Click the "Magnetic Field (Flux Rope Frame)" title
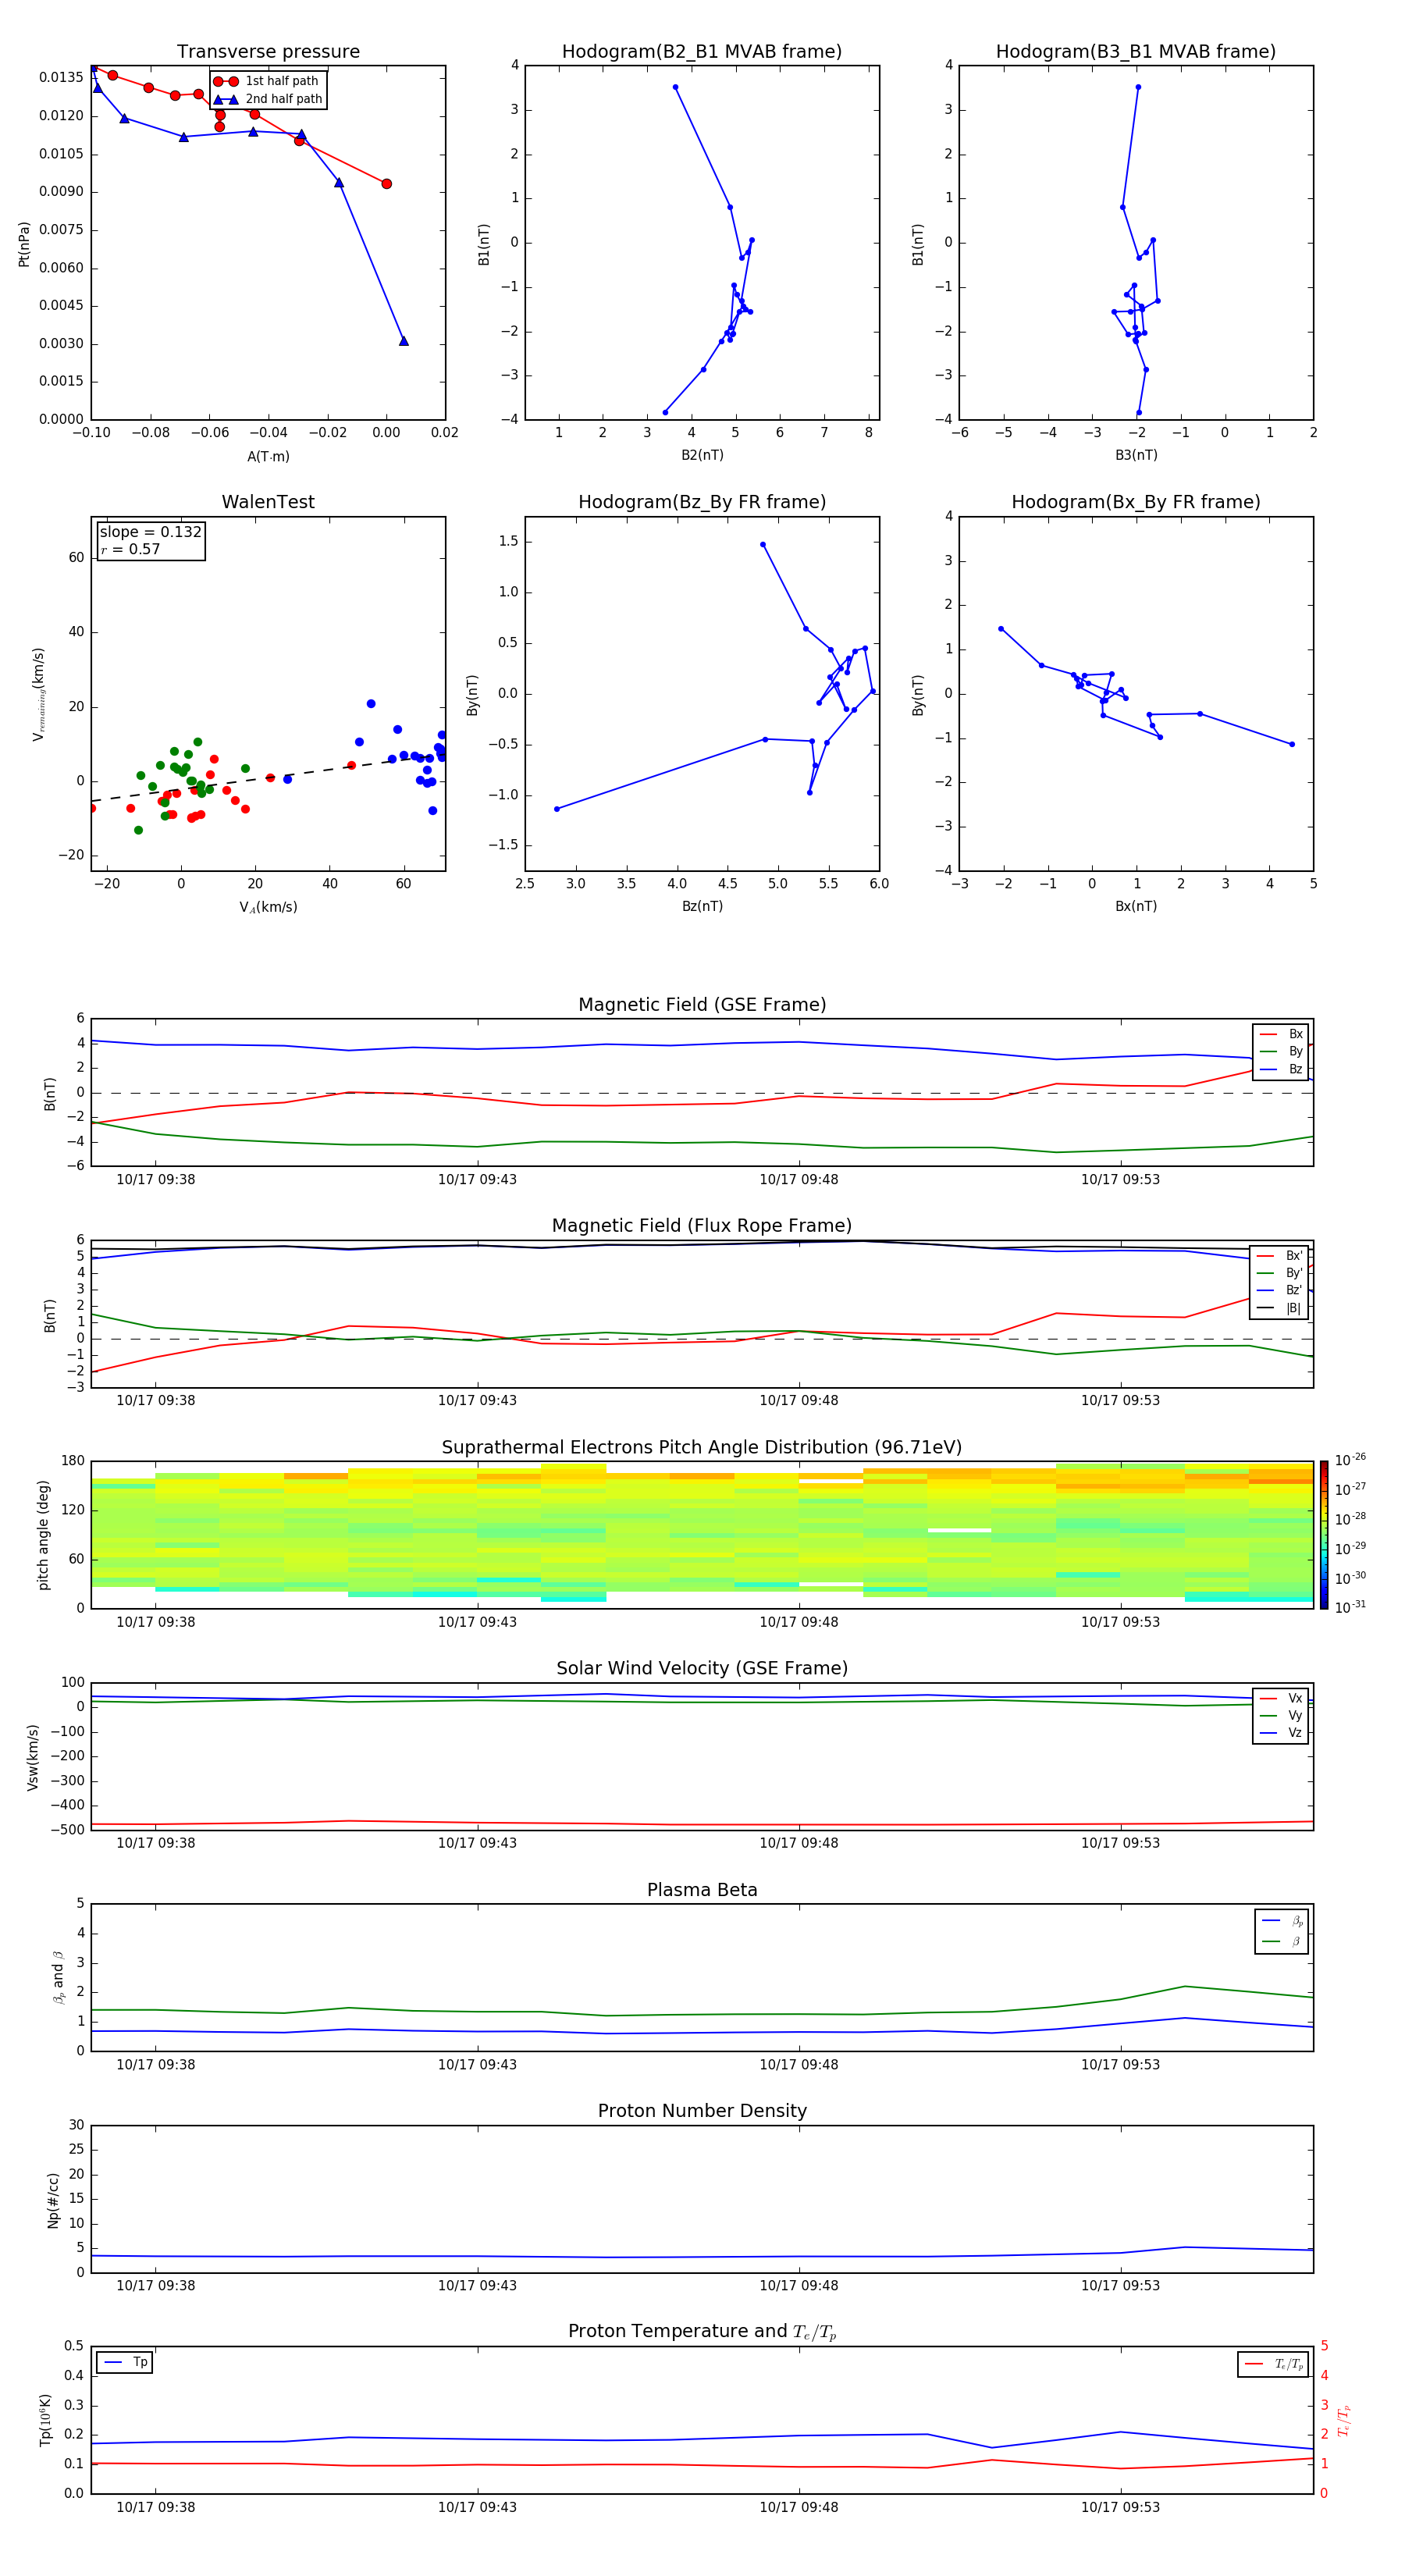Image resolution: width=1405 pixels, height=2576 pixels. pyautogui.click(x=702, y=1226)
